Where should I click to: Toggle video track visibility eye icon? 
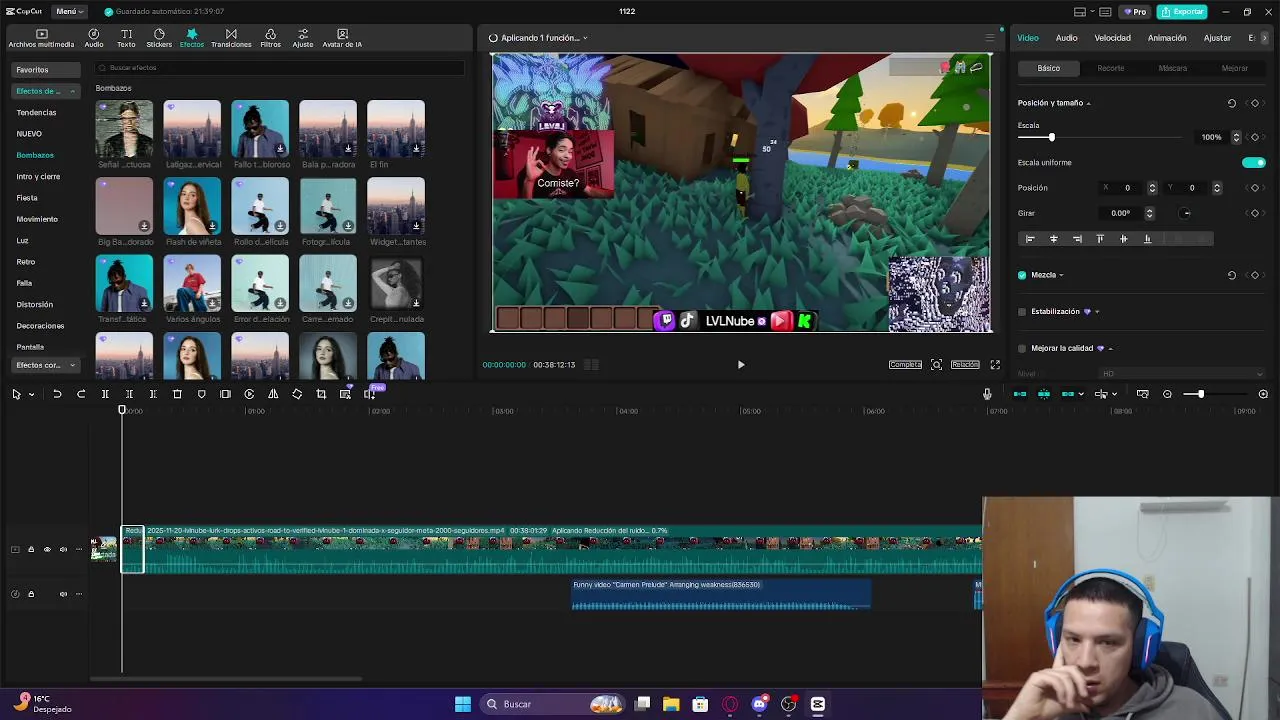coord(46,549)
